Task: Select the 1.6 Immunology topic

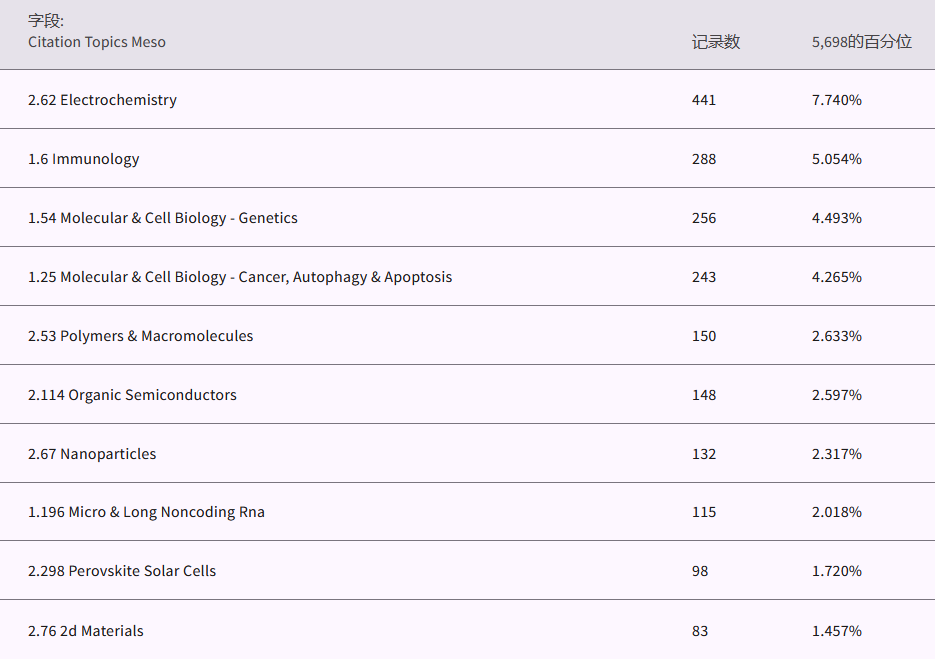Action: 83,159
